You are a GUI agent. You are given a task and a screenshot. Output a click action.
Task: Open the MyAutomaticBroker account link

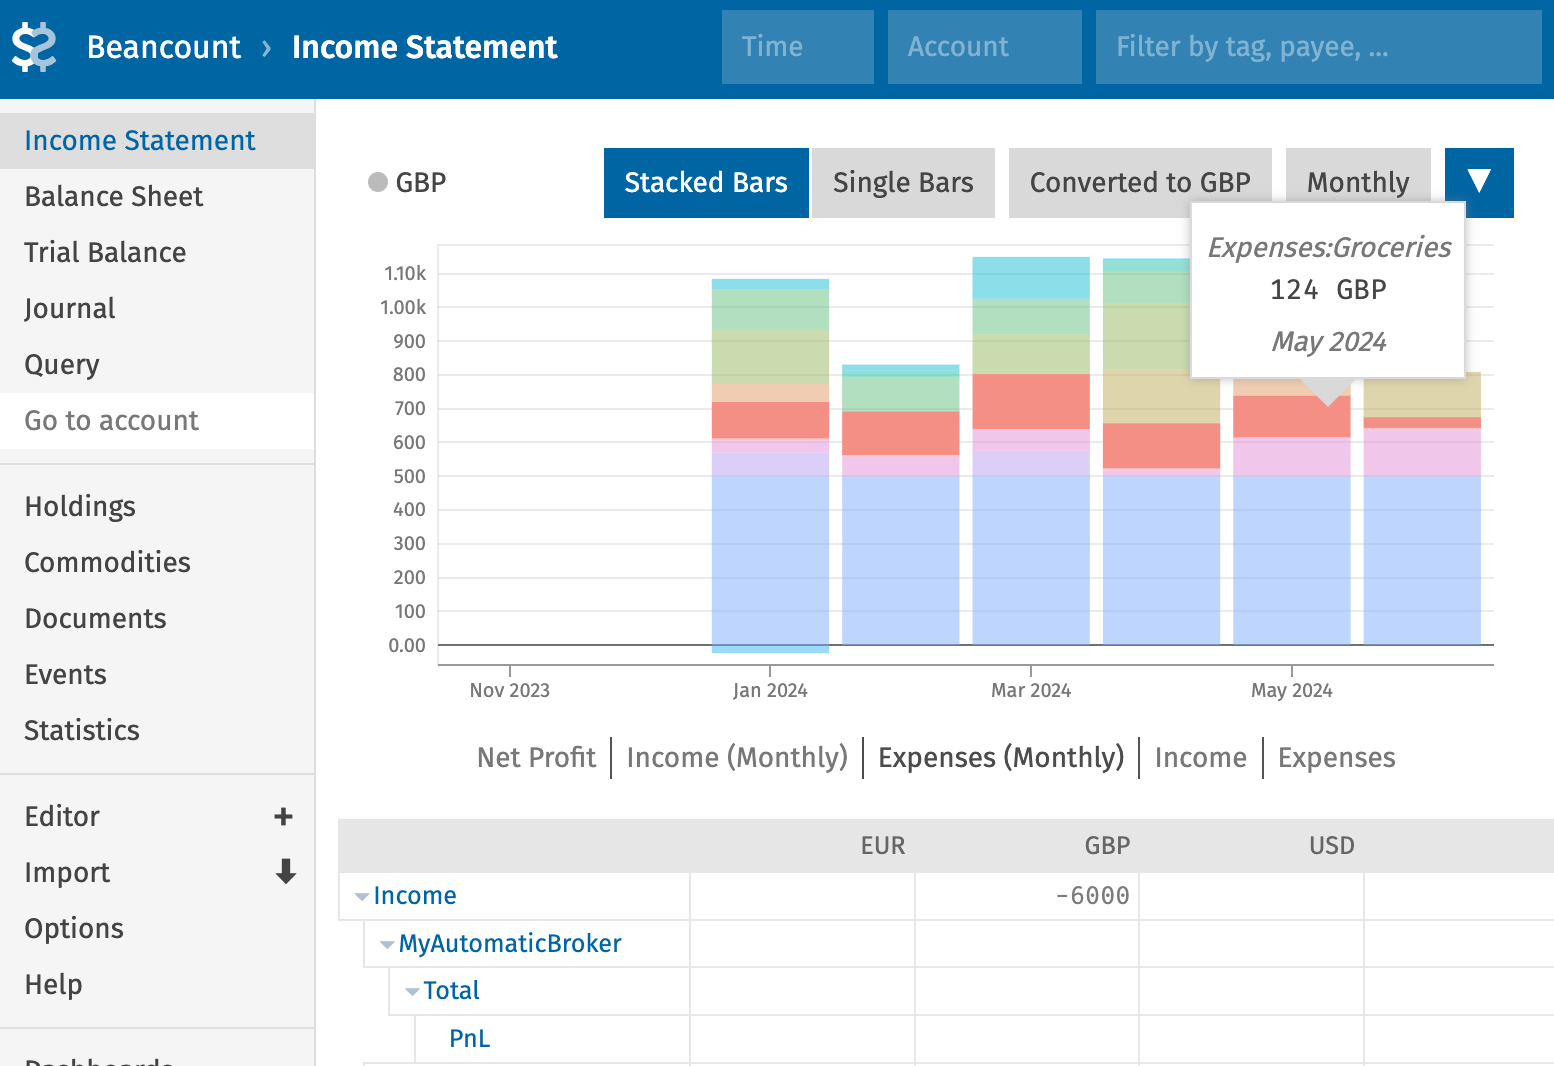coord(510,944)
